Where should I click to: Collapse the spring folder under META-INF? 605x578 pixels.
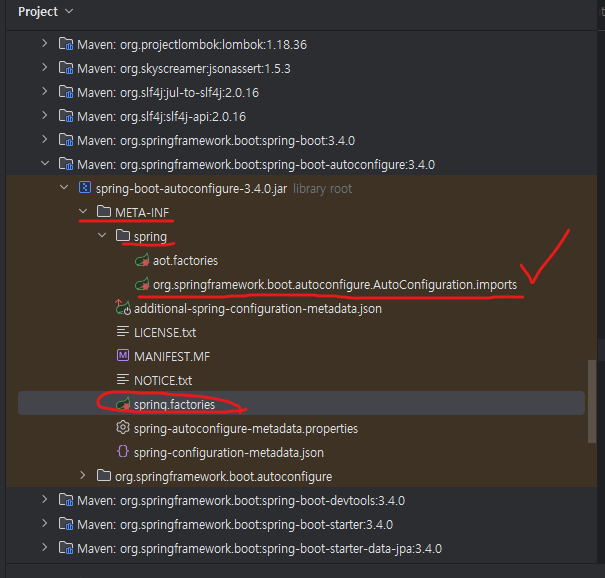tap(102, 235)
